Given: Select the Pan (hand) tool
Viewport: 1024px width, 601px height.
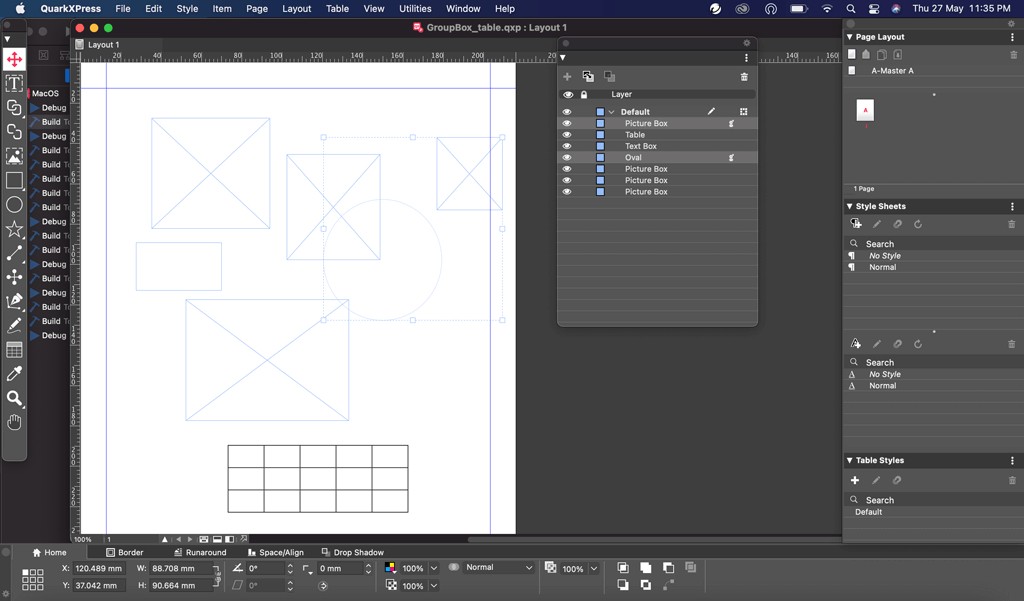Looking at the screenshot, I should click(14, 422).
